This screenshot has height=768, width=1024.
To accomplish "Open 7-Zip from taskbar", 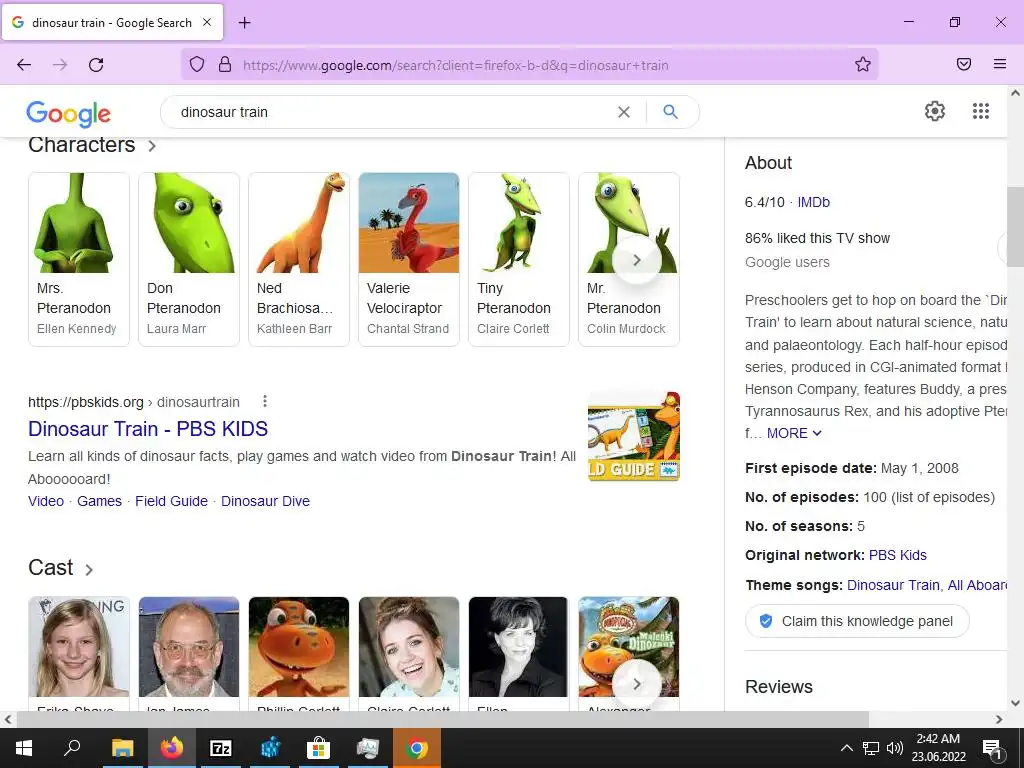I will coord(221,748).
